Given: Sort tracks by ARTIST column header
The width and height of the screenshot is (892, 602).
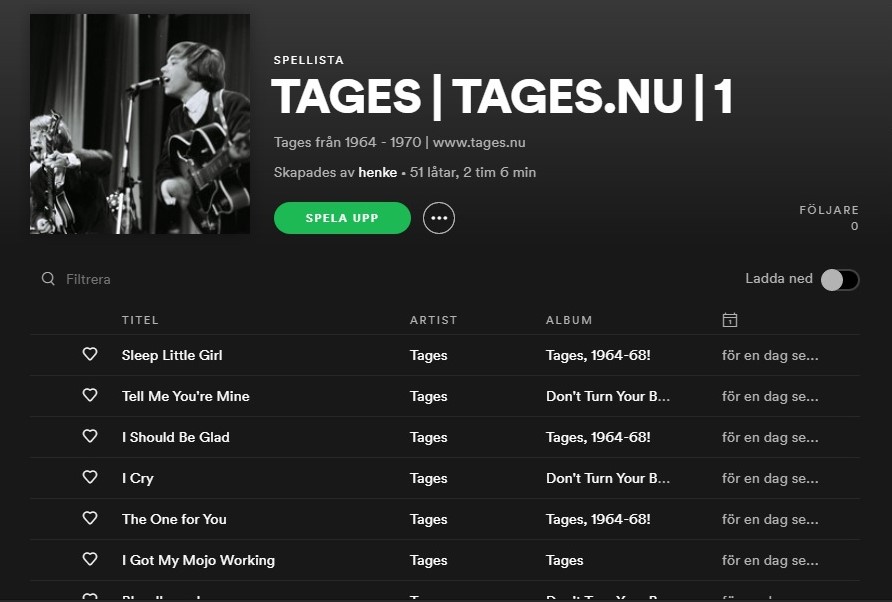Looking at the screenshot, I should [433, 320].
